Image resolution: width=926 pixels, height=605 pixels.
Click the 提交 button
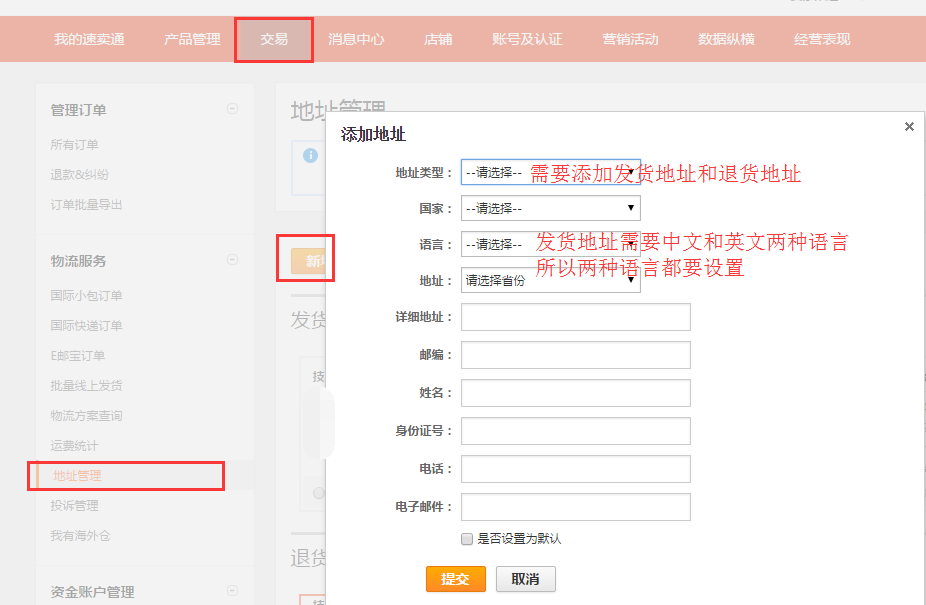pos(455,579)
